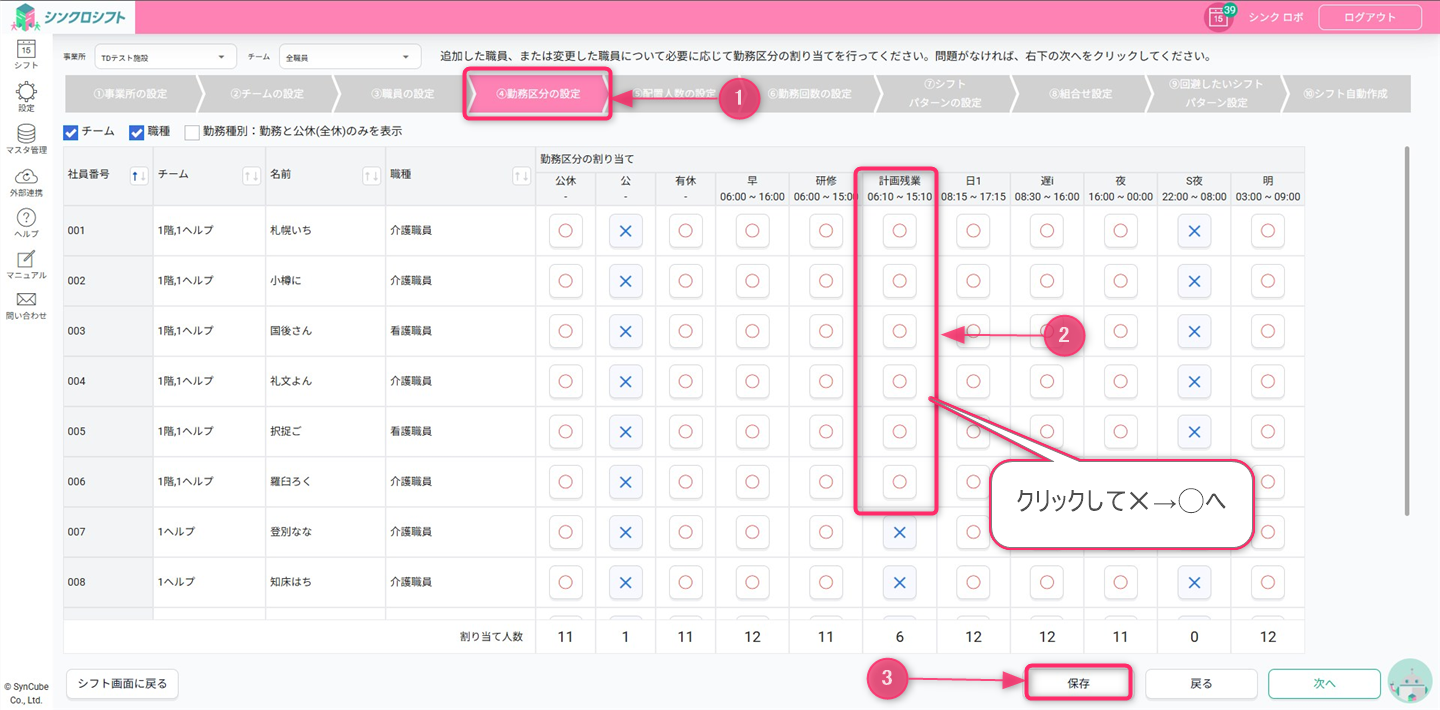Toggle 公休 assignment for 小樽に
The height and width of the screenshot is (710, 1440).
pos(566,281)
